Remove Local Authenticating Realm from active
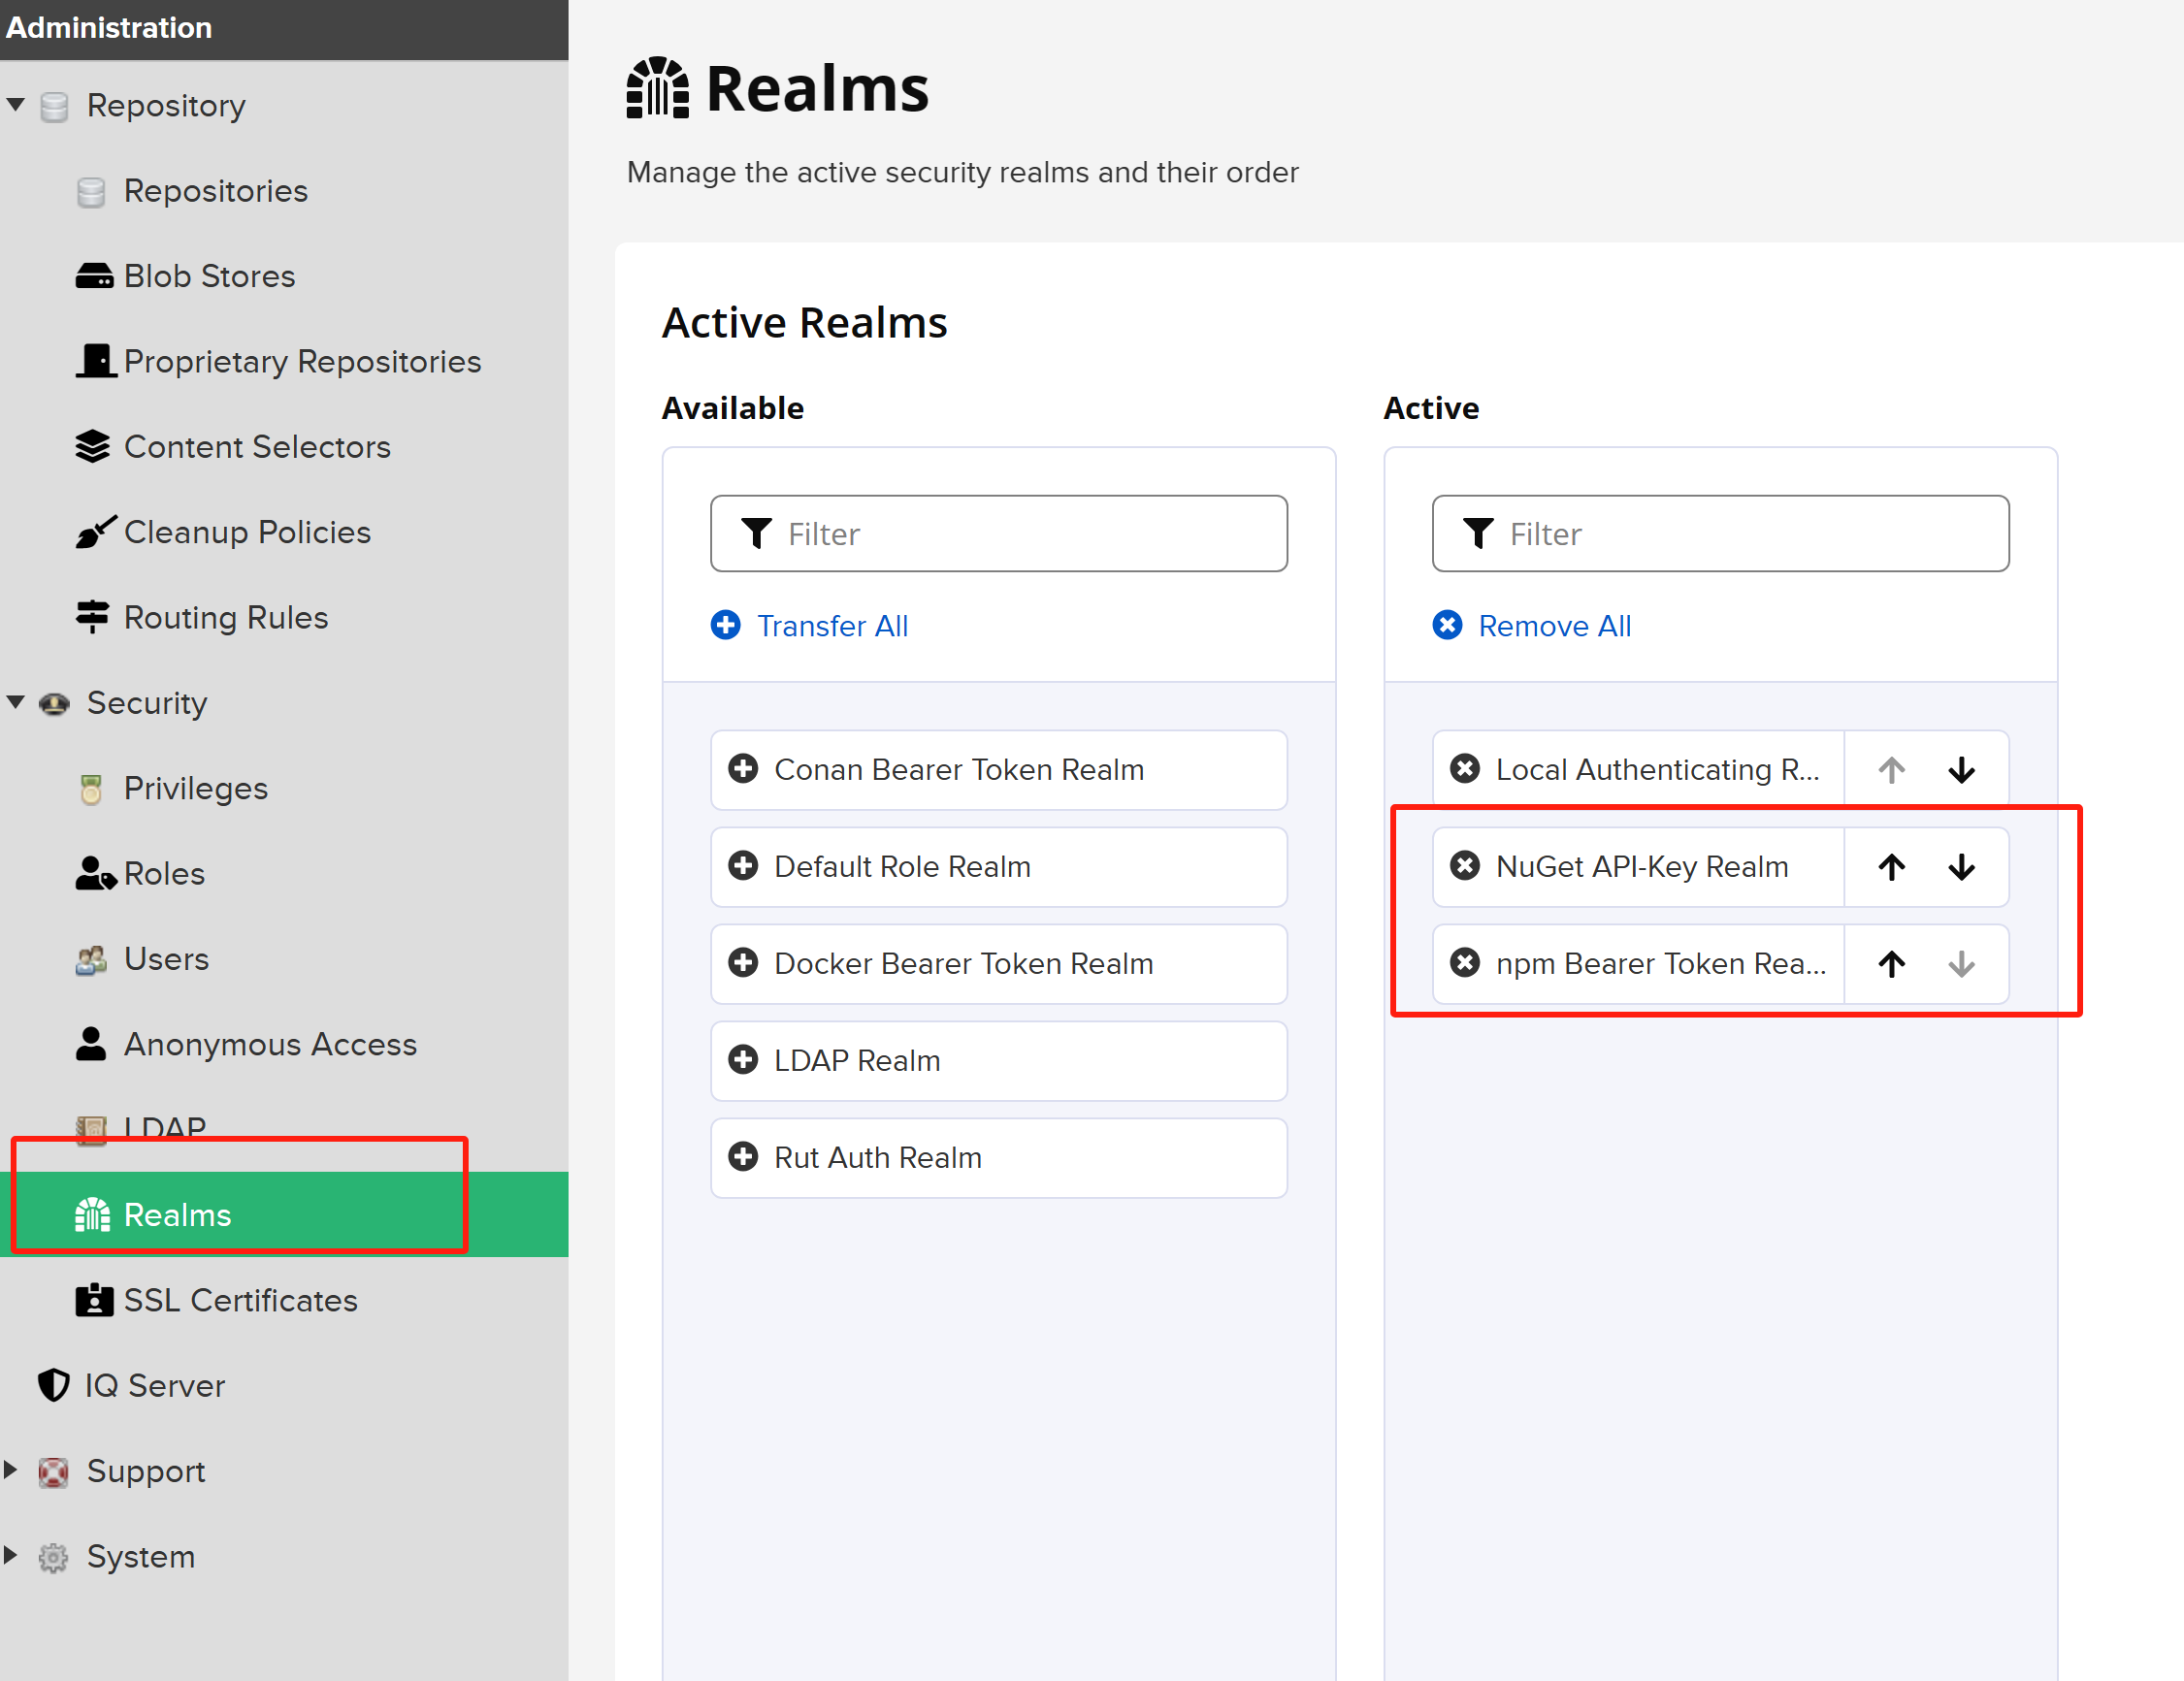2184x1681 pixels. [x=1466, y=769]
